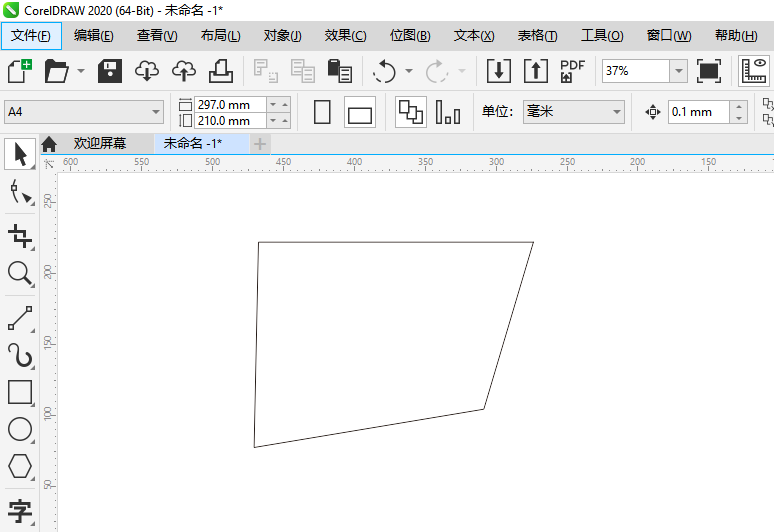Toggle full-screen preview

[709, 71]
